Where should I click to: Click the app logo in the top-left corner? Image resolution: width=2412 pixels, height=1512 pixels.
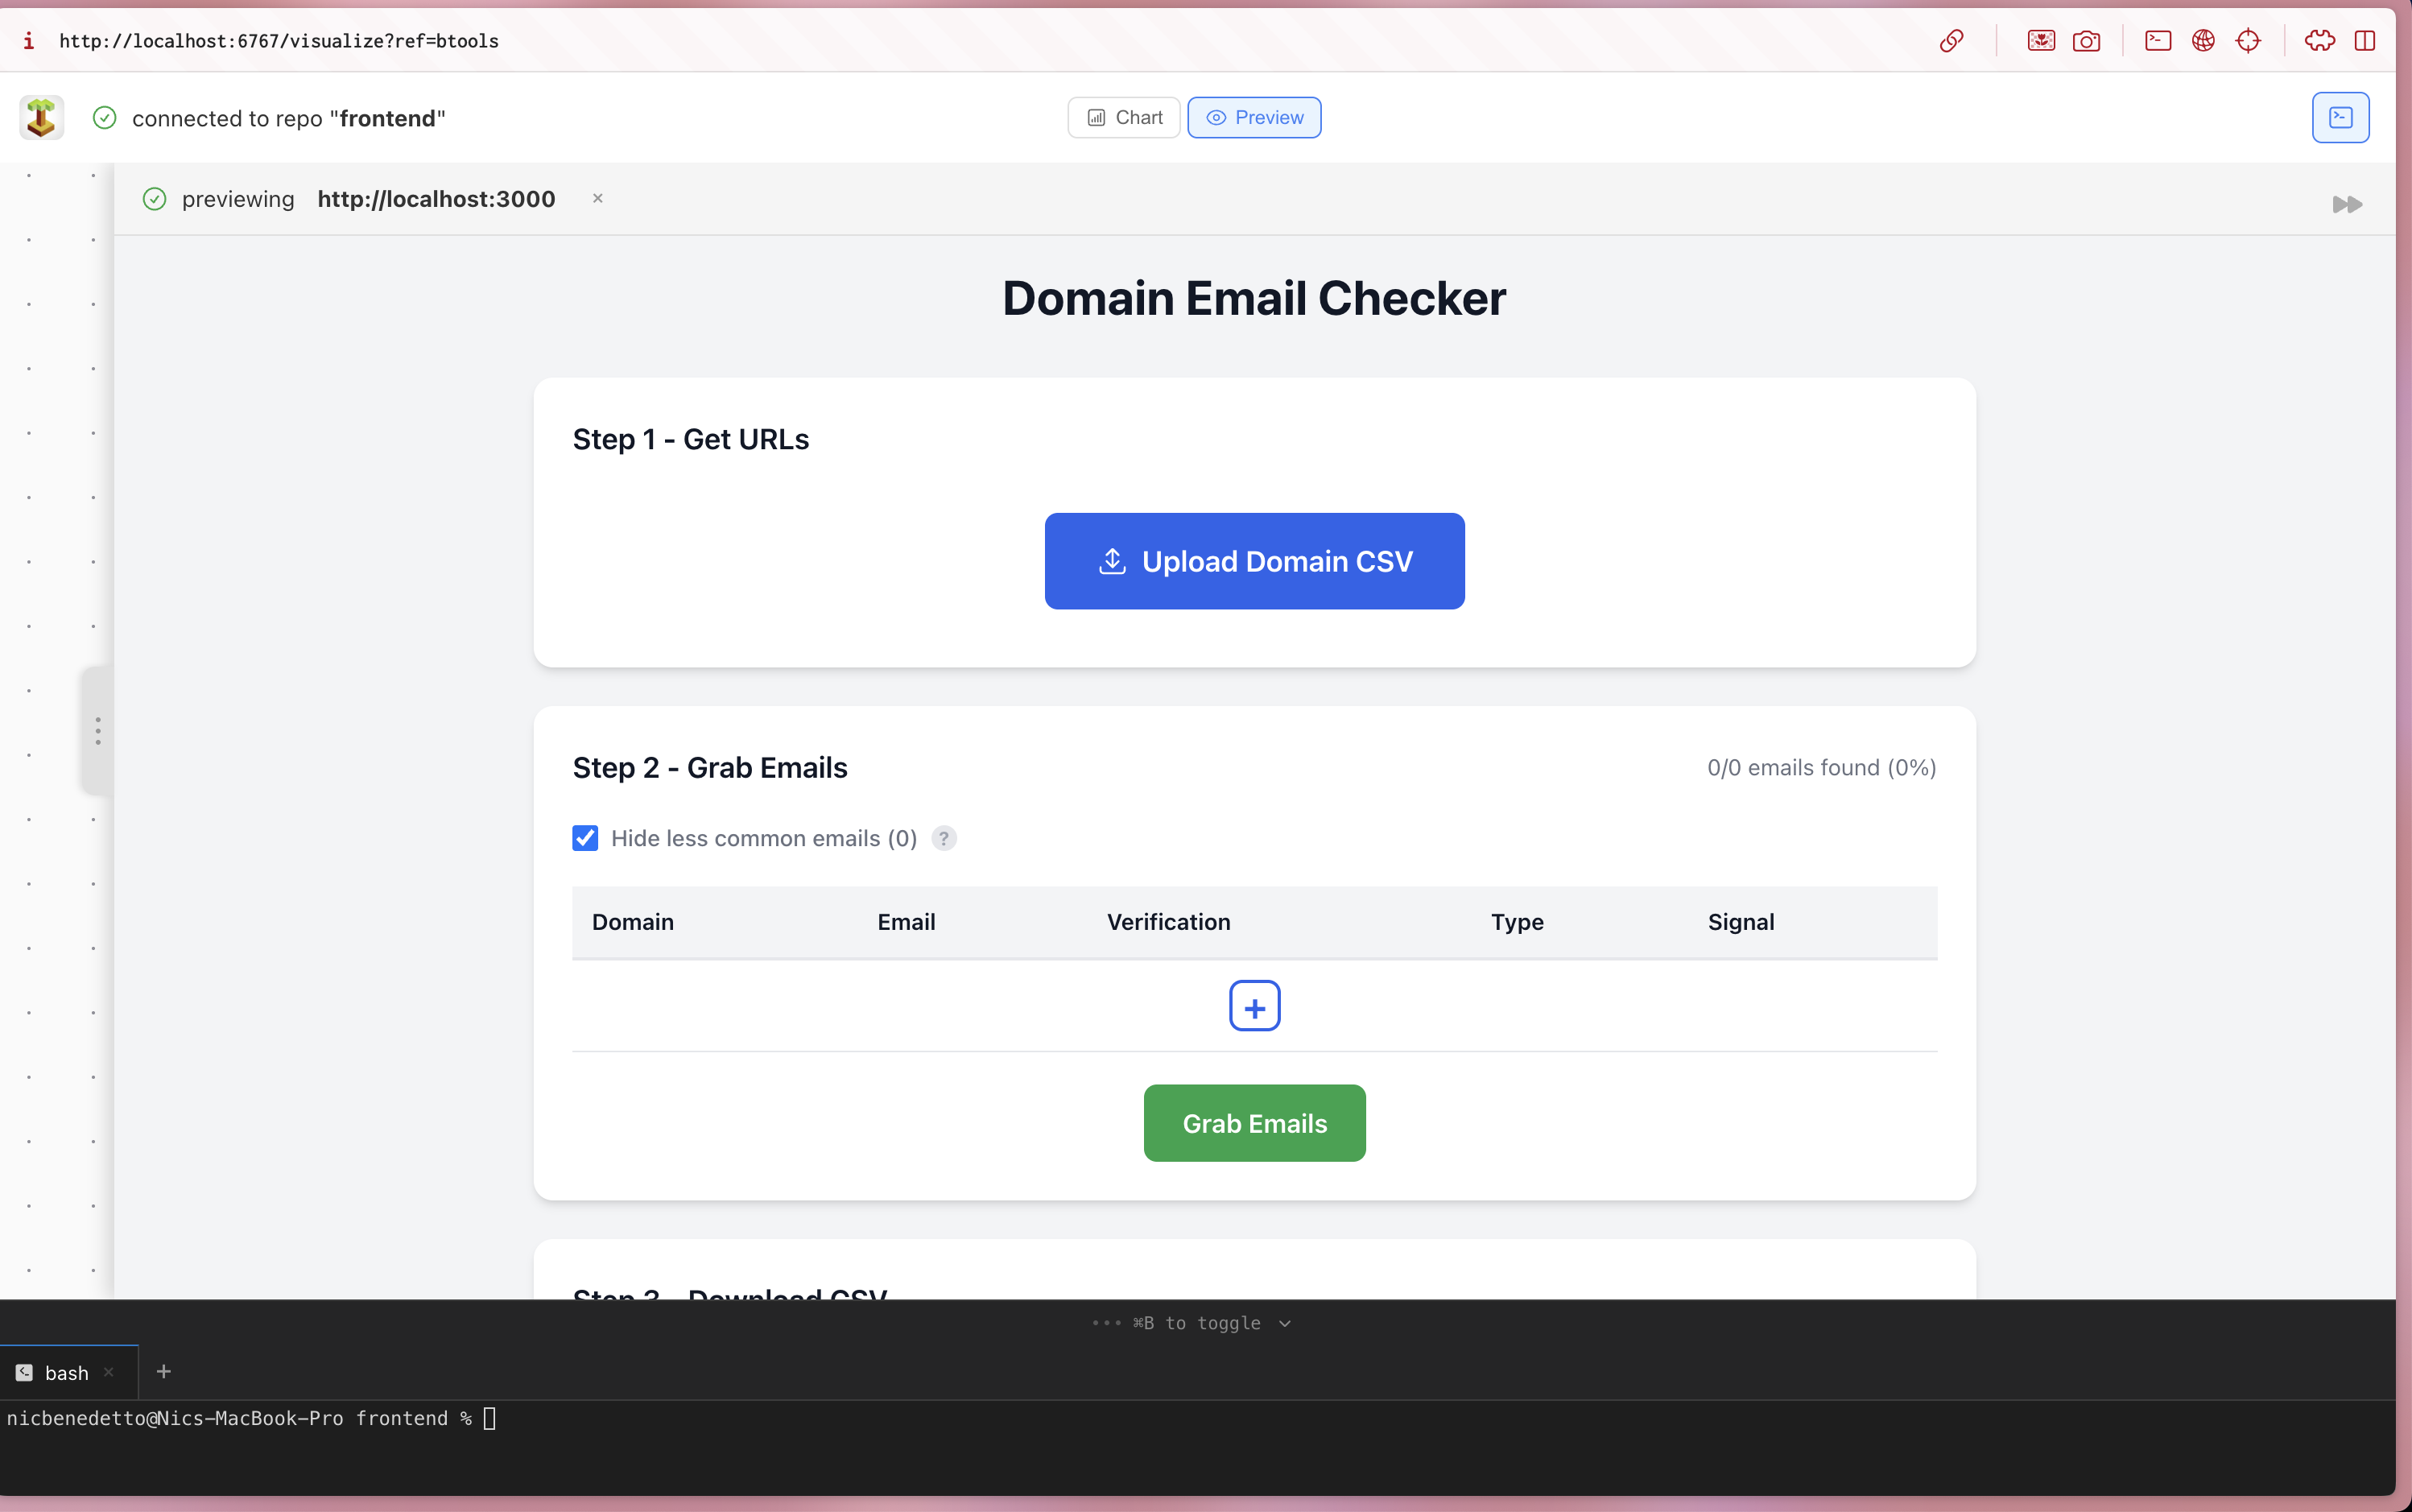[x=41, y=117]
